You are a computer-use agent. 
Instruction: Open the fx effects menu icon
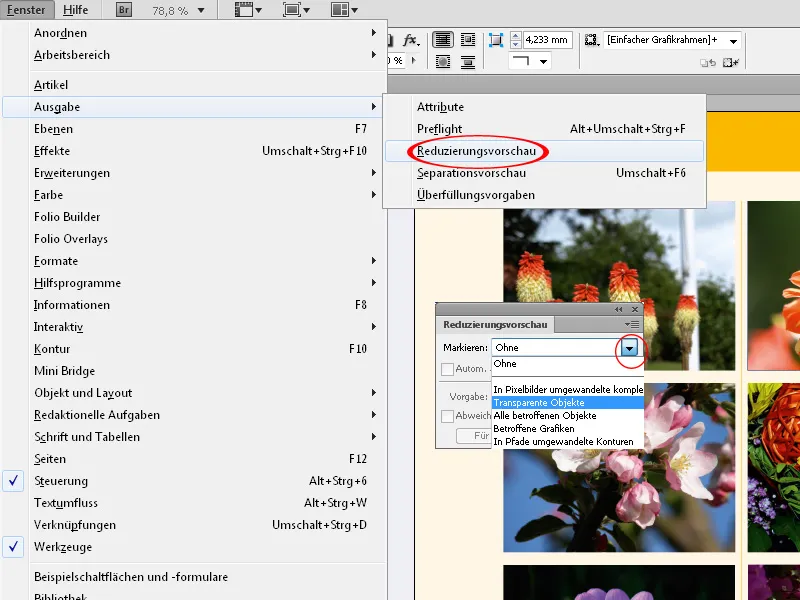coord(410,40)
